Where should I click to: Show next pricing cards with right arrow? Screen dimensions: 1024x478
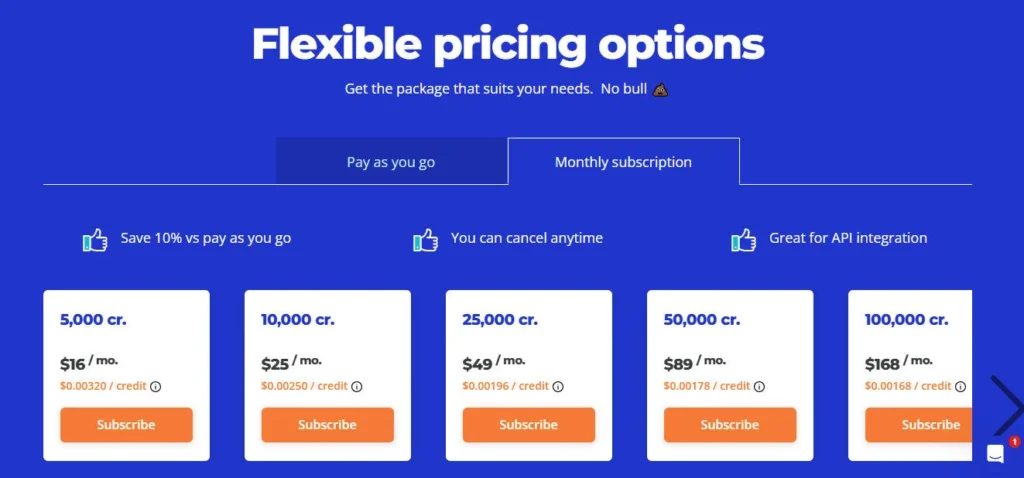click(1006, 405)
